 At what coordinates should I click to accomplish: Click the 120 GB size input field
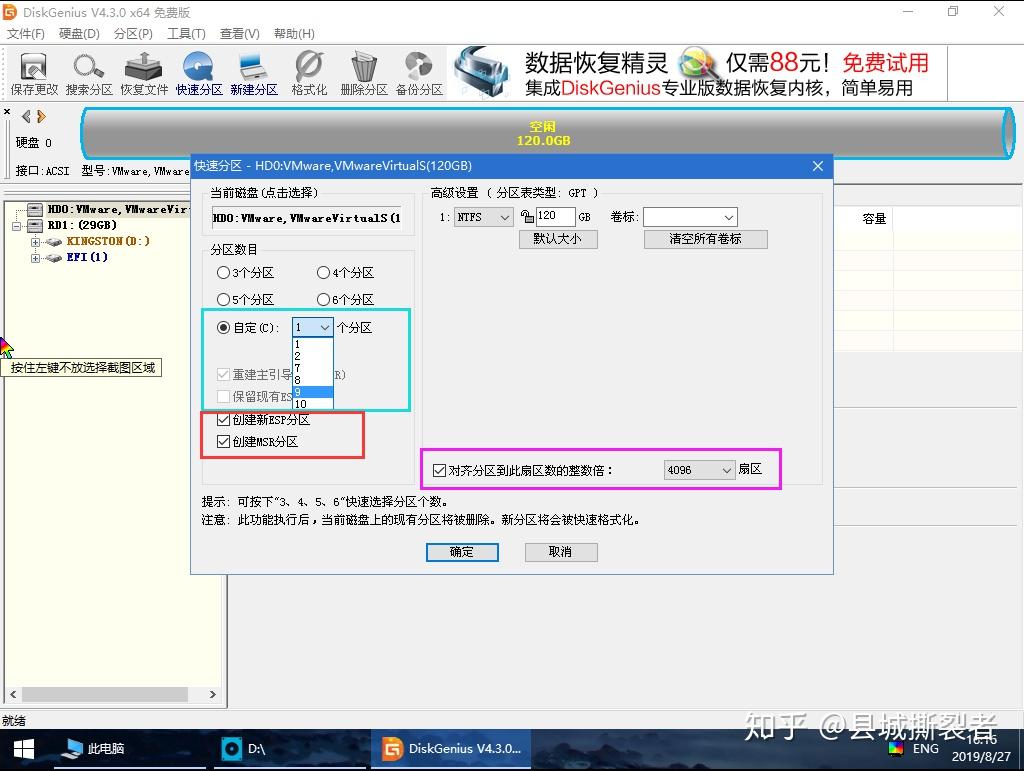pos(555,216)
